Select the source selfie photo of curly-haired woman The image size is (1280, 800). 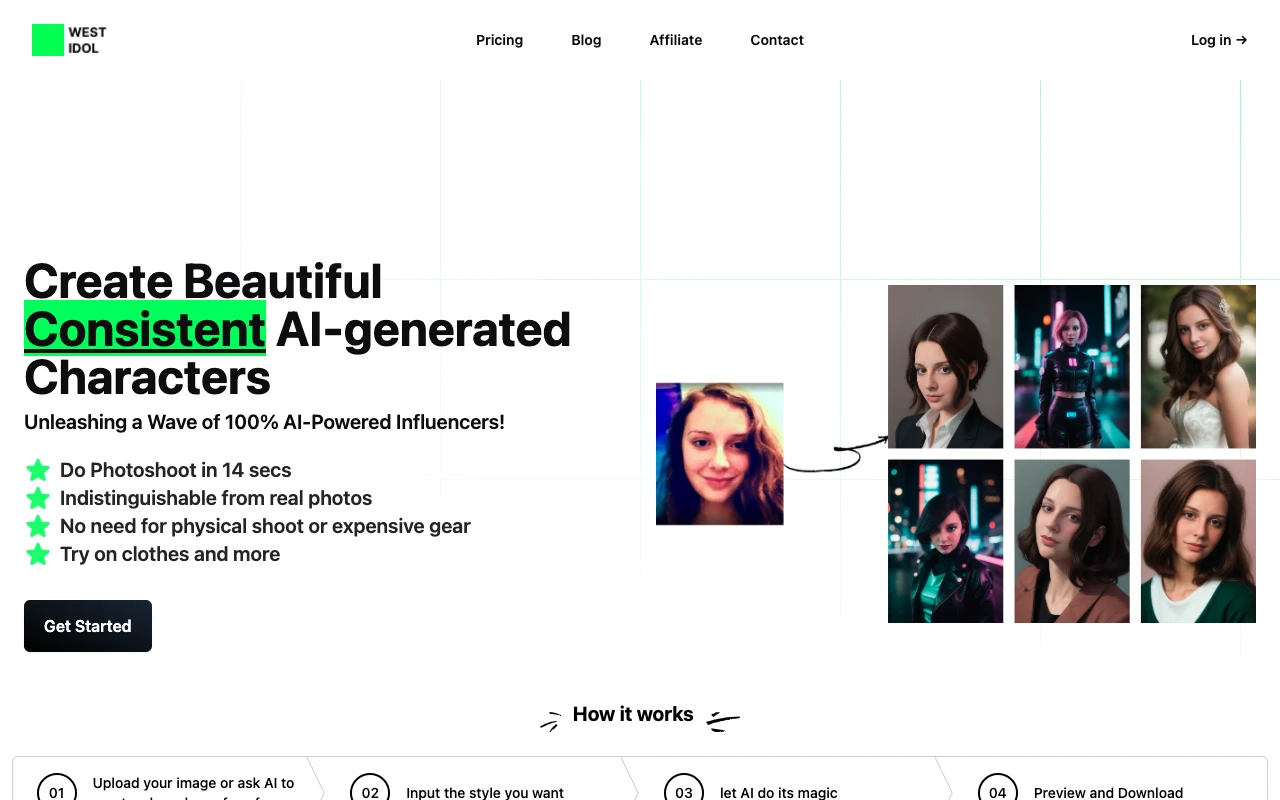[719, 453]
